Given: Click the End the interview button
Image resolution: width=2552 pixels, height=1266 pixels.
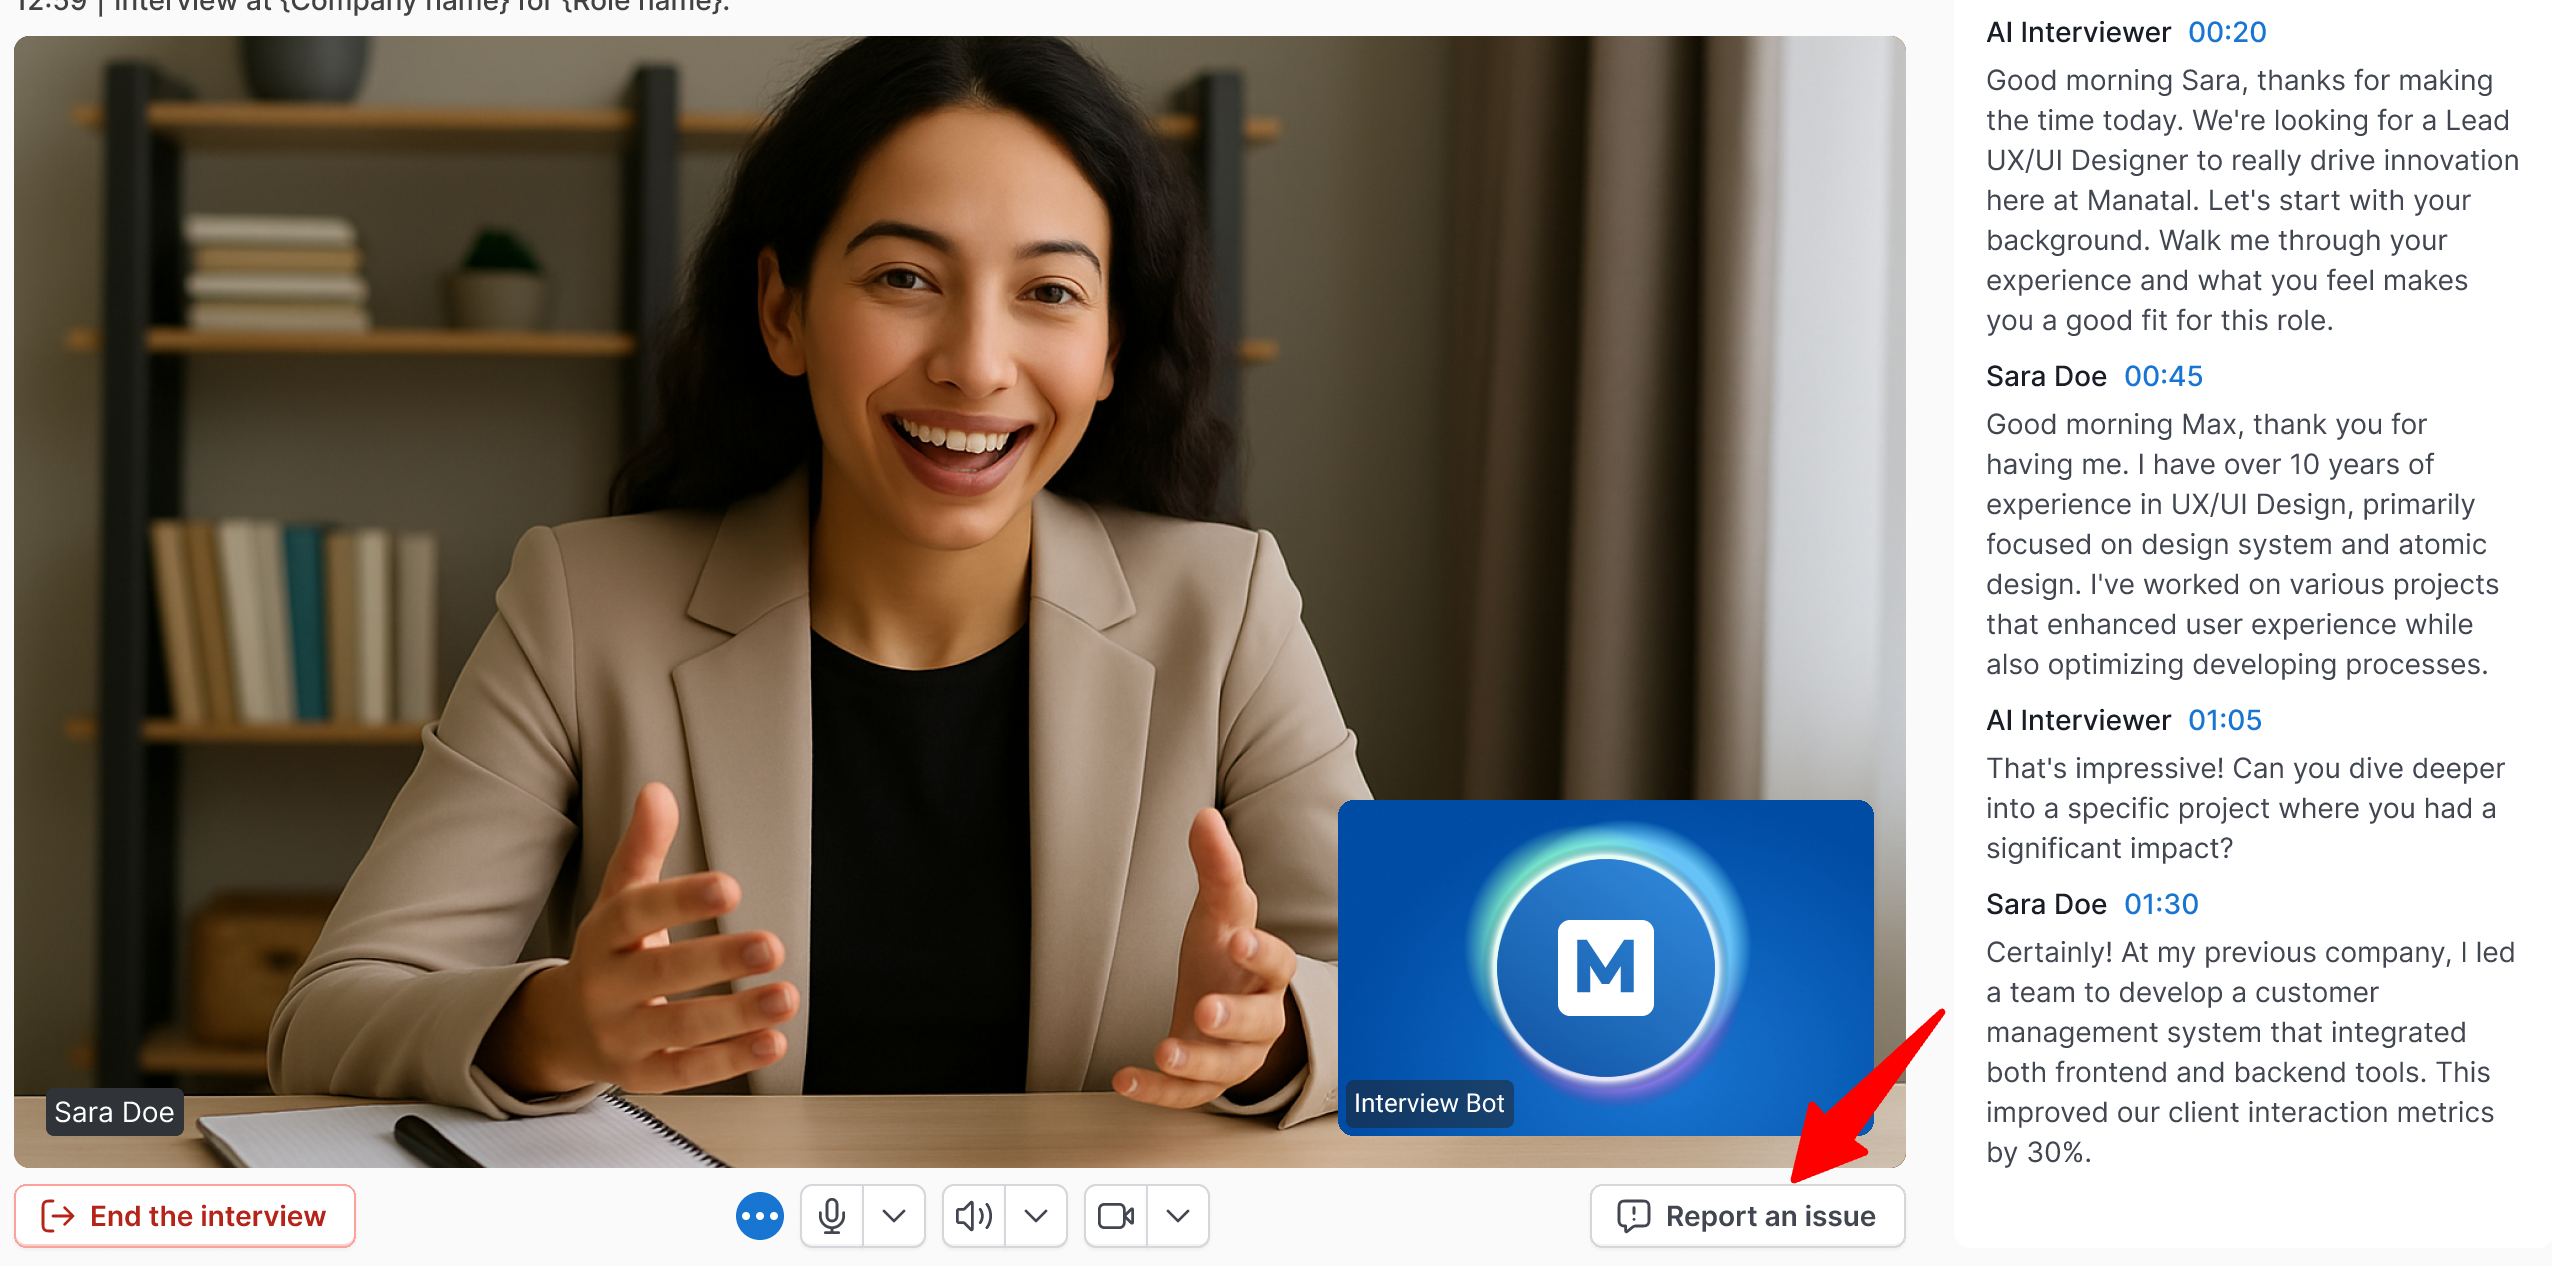Looking at the screenshot, I should 185,1216.
